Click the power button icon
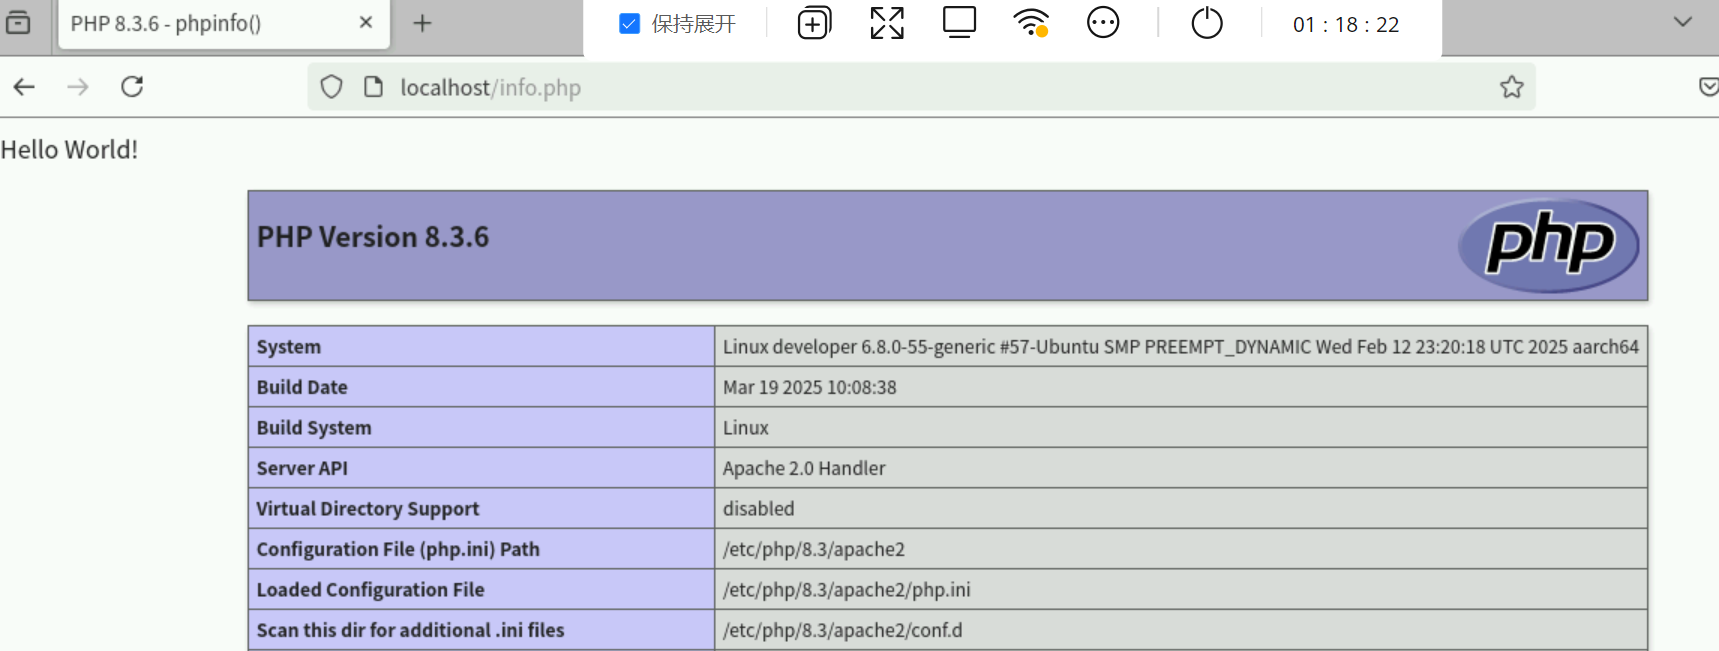The width and height of the screenshot is (1719, 651). [x=1207, y=22]
